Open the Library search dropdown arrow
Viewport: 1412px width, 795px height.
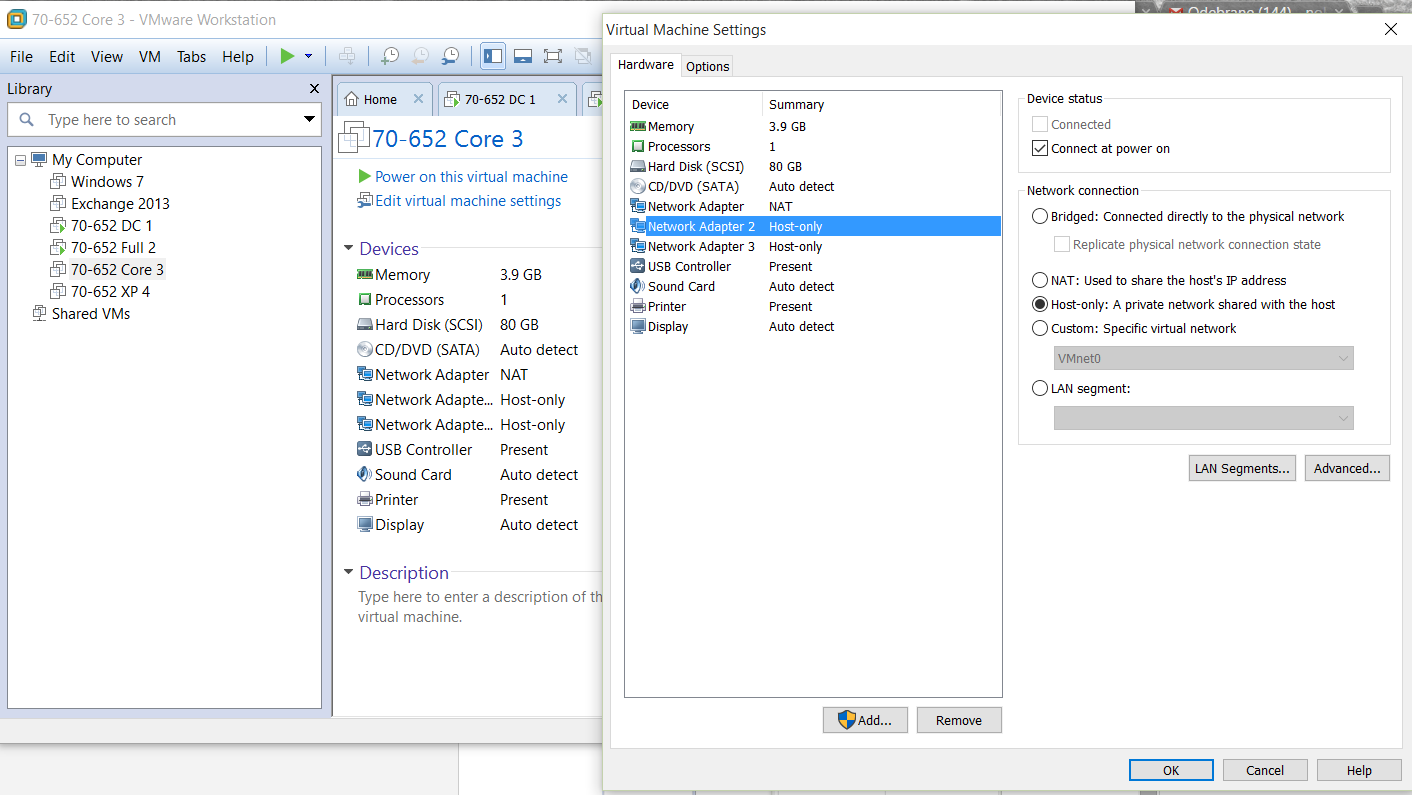coord(309,120)
